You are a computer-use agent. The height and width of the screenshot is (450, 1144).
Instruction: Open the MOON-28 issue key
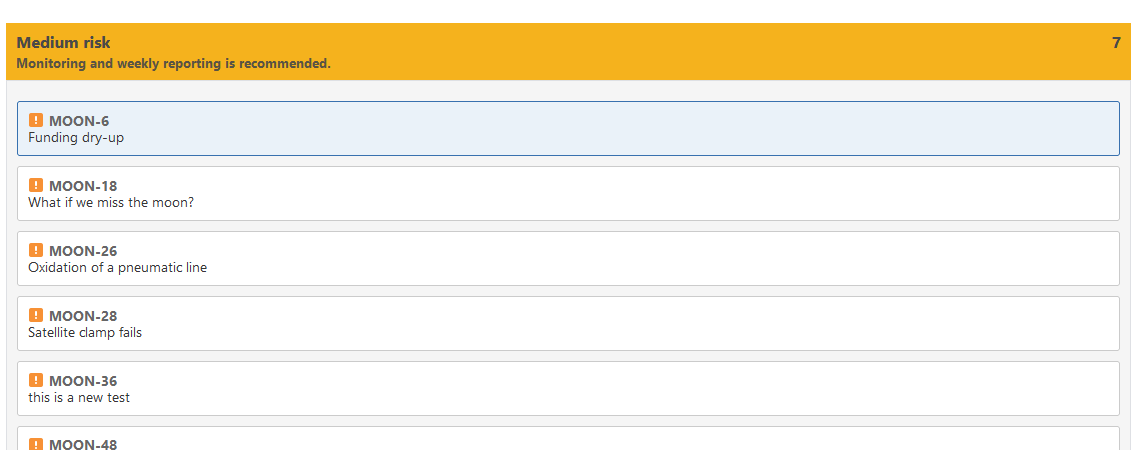pyautogui.click(x=83, y=316)
